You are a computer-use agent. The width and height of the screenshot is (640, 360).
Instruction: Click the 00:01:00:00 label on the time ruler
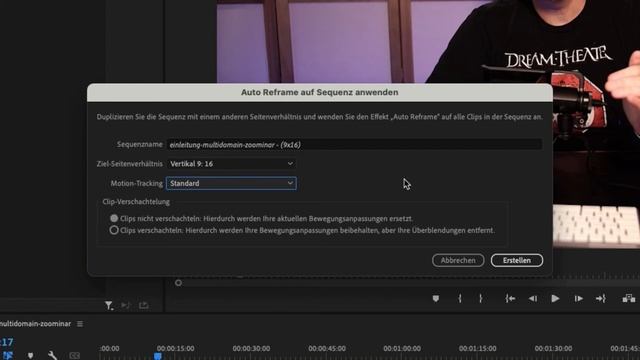point(402,349)
